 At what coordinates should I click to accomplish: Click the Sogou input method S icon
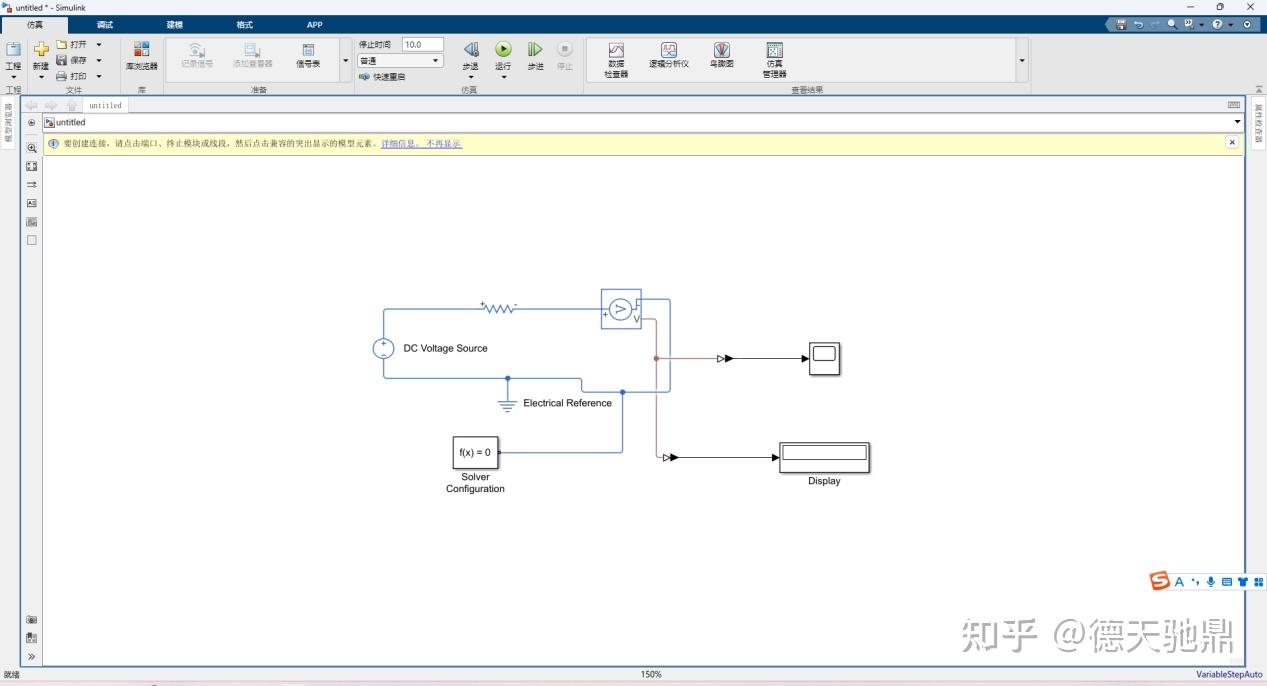[x=1160, y=581]
